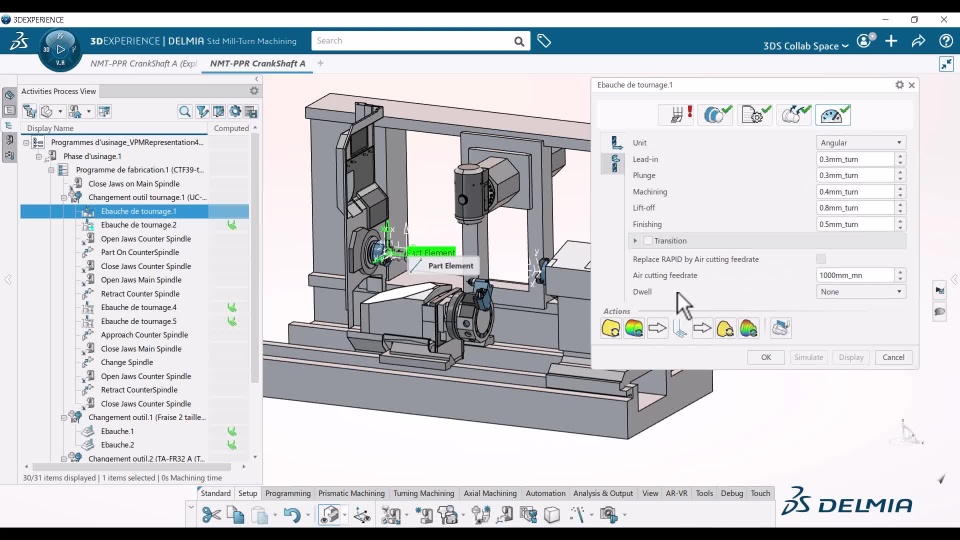The width and height of the screenshot is (960, 540).
Task: Increase the Lead-in value with its up stepper
Action: tap(900, 156)
